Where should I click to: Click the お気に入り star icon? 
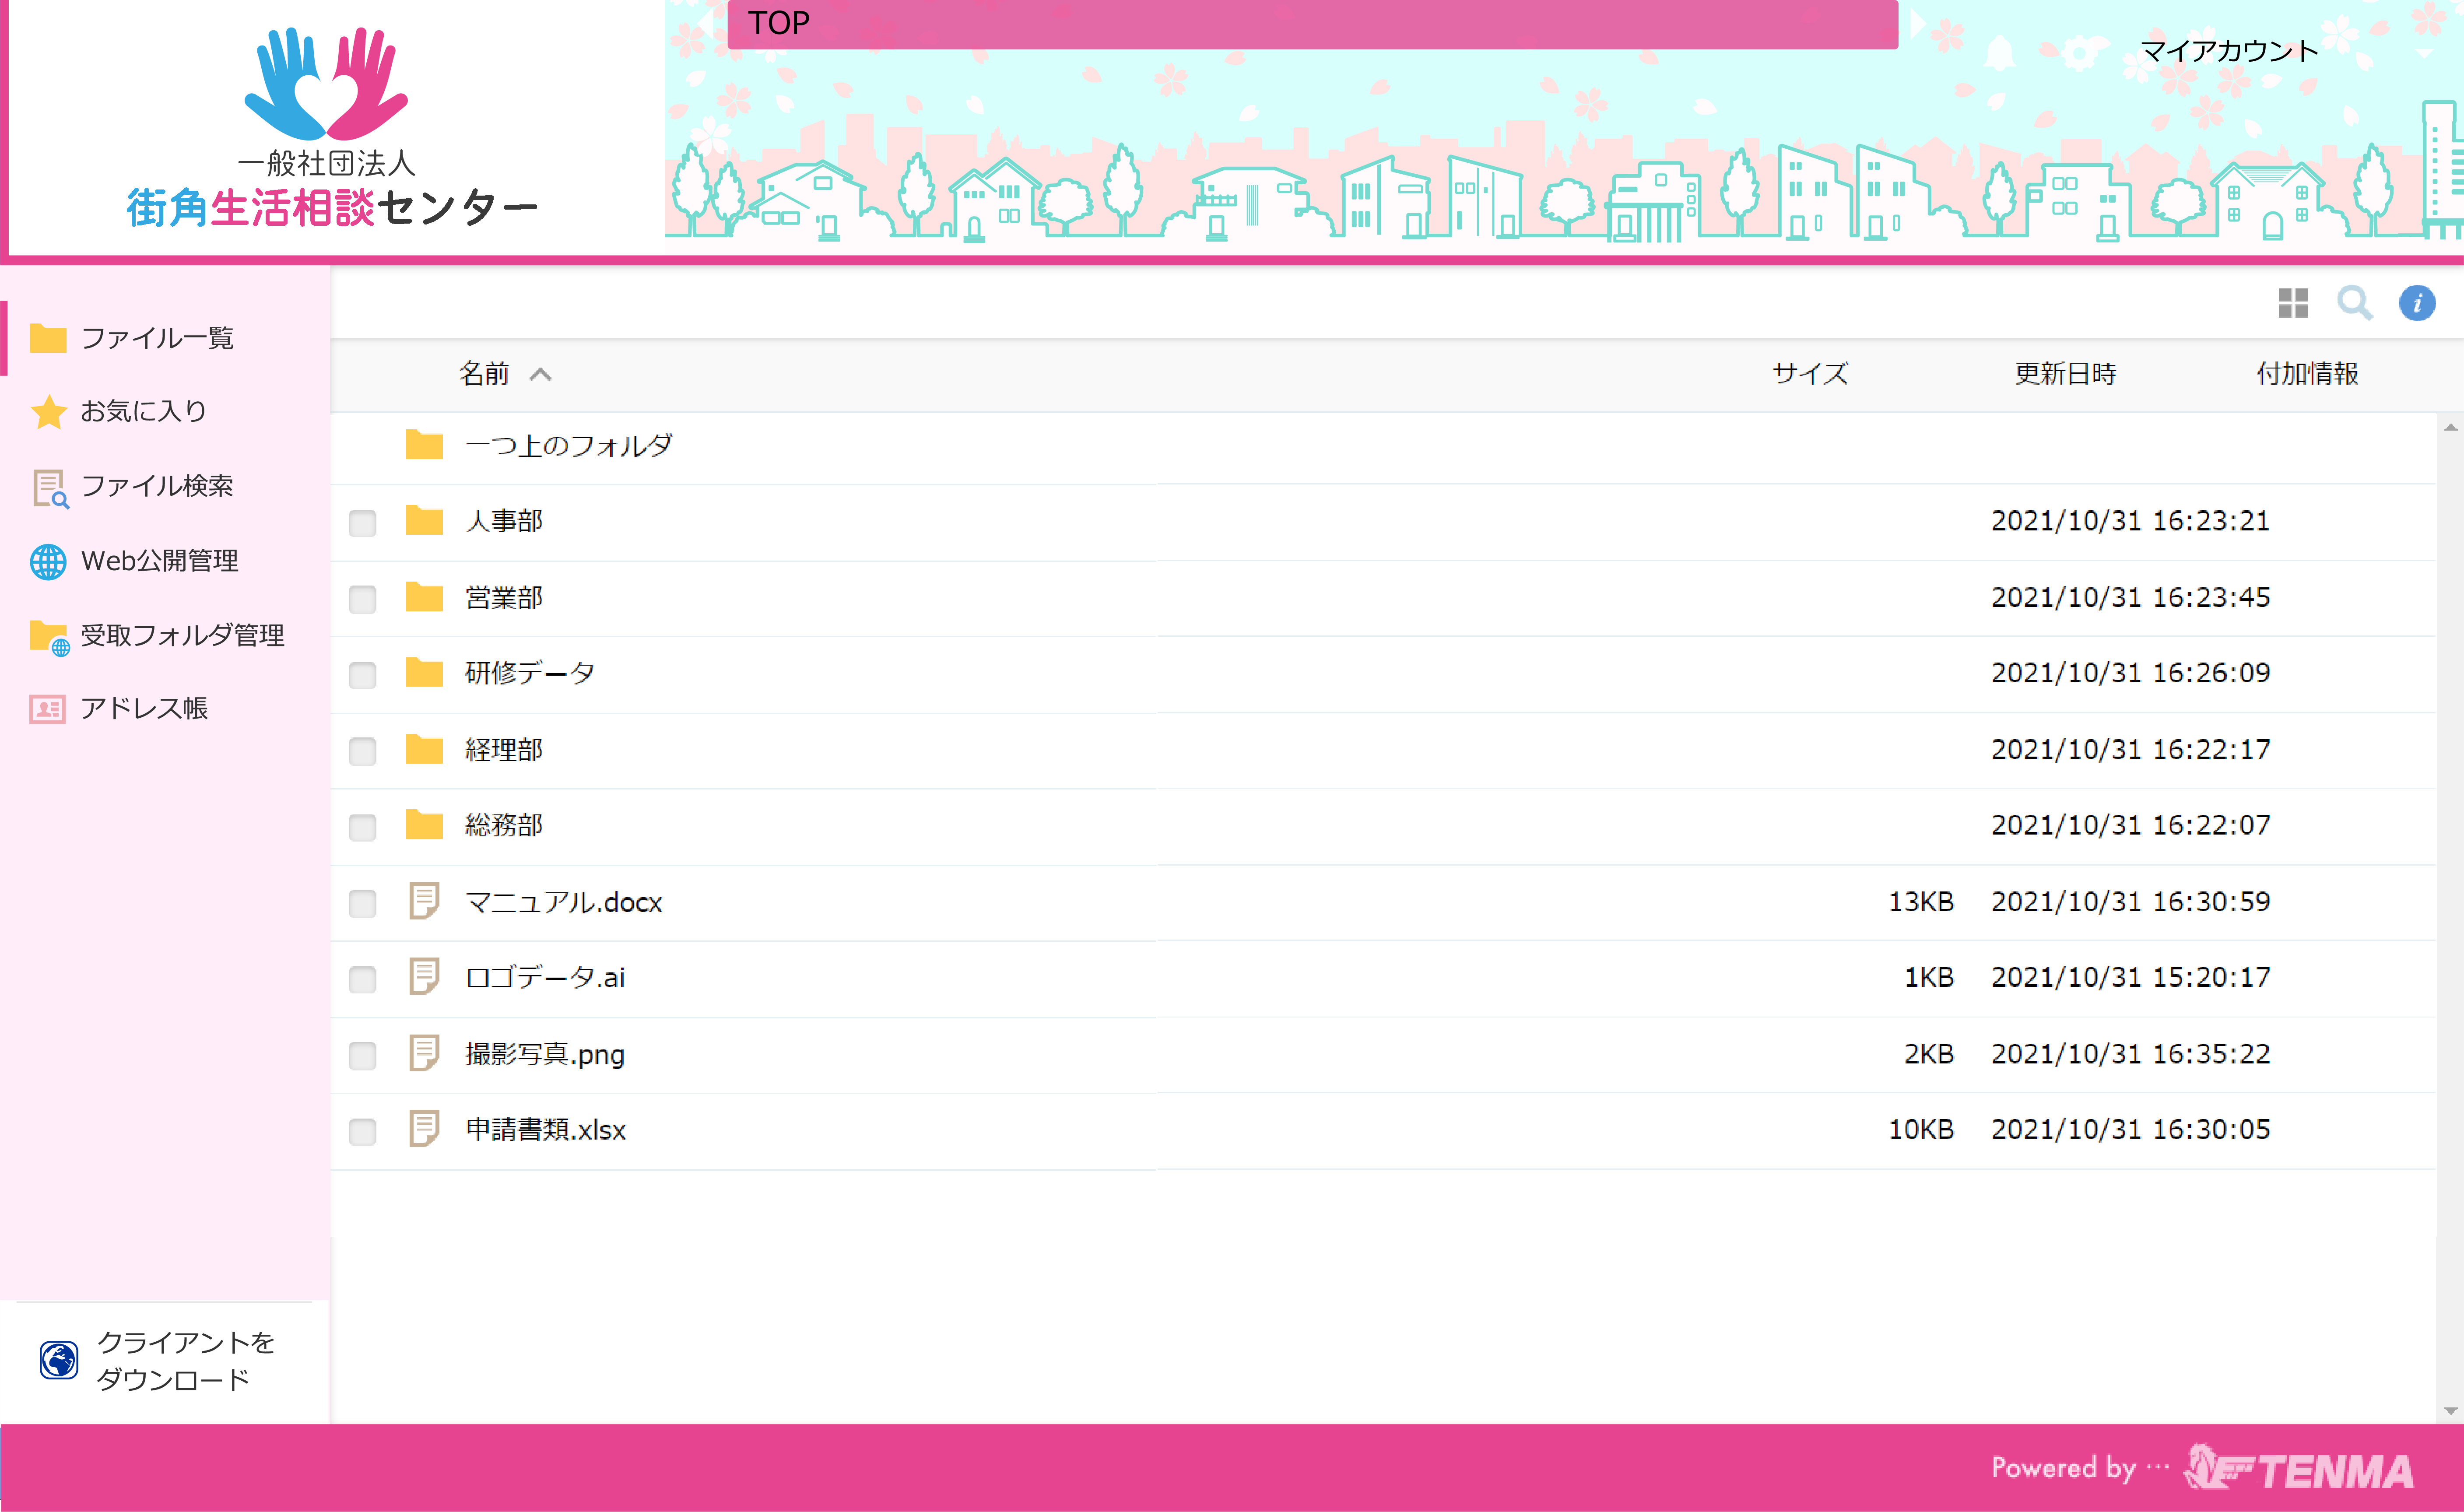click(48, 411)
